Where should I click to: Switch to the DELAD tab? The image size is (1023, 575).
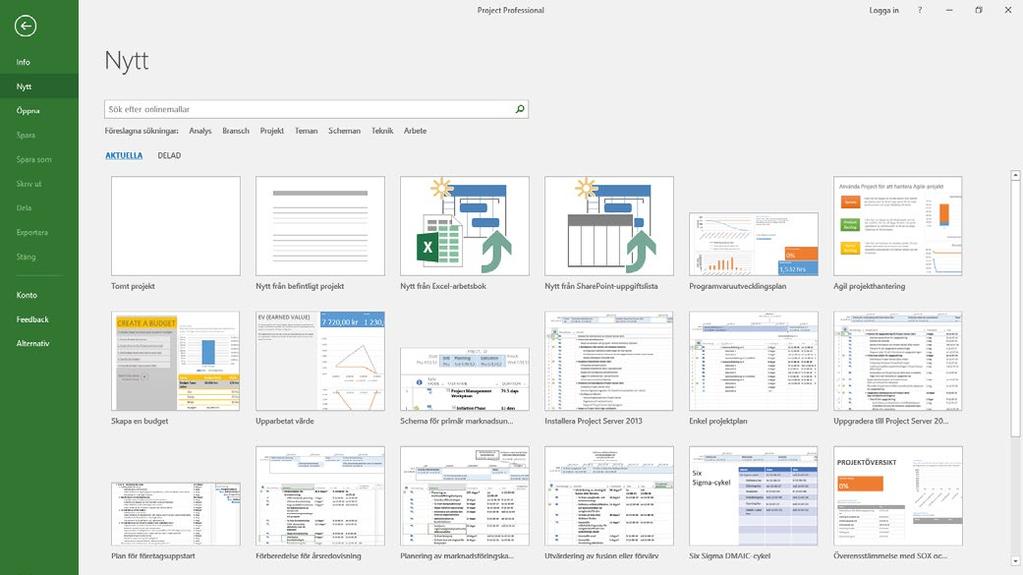169,155
